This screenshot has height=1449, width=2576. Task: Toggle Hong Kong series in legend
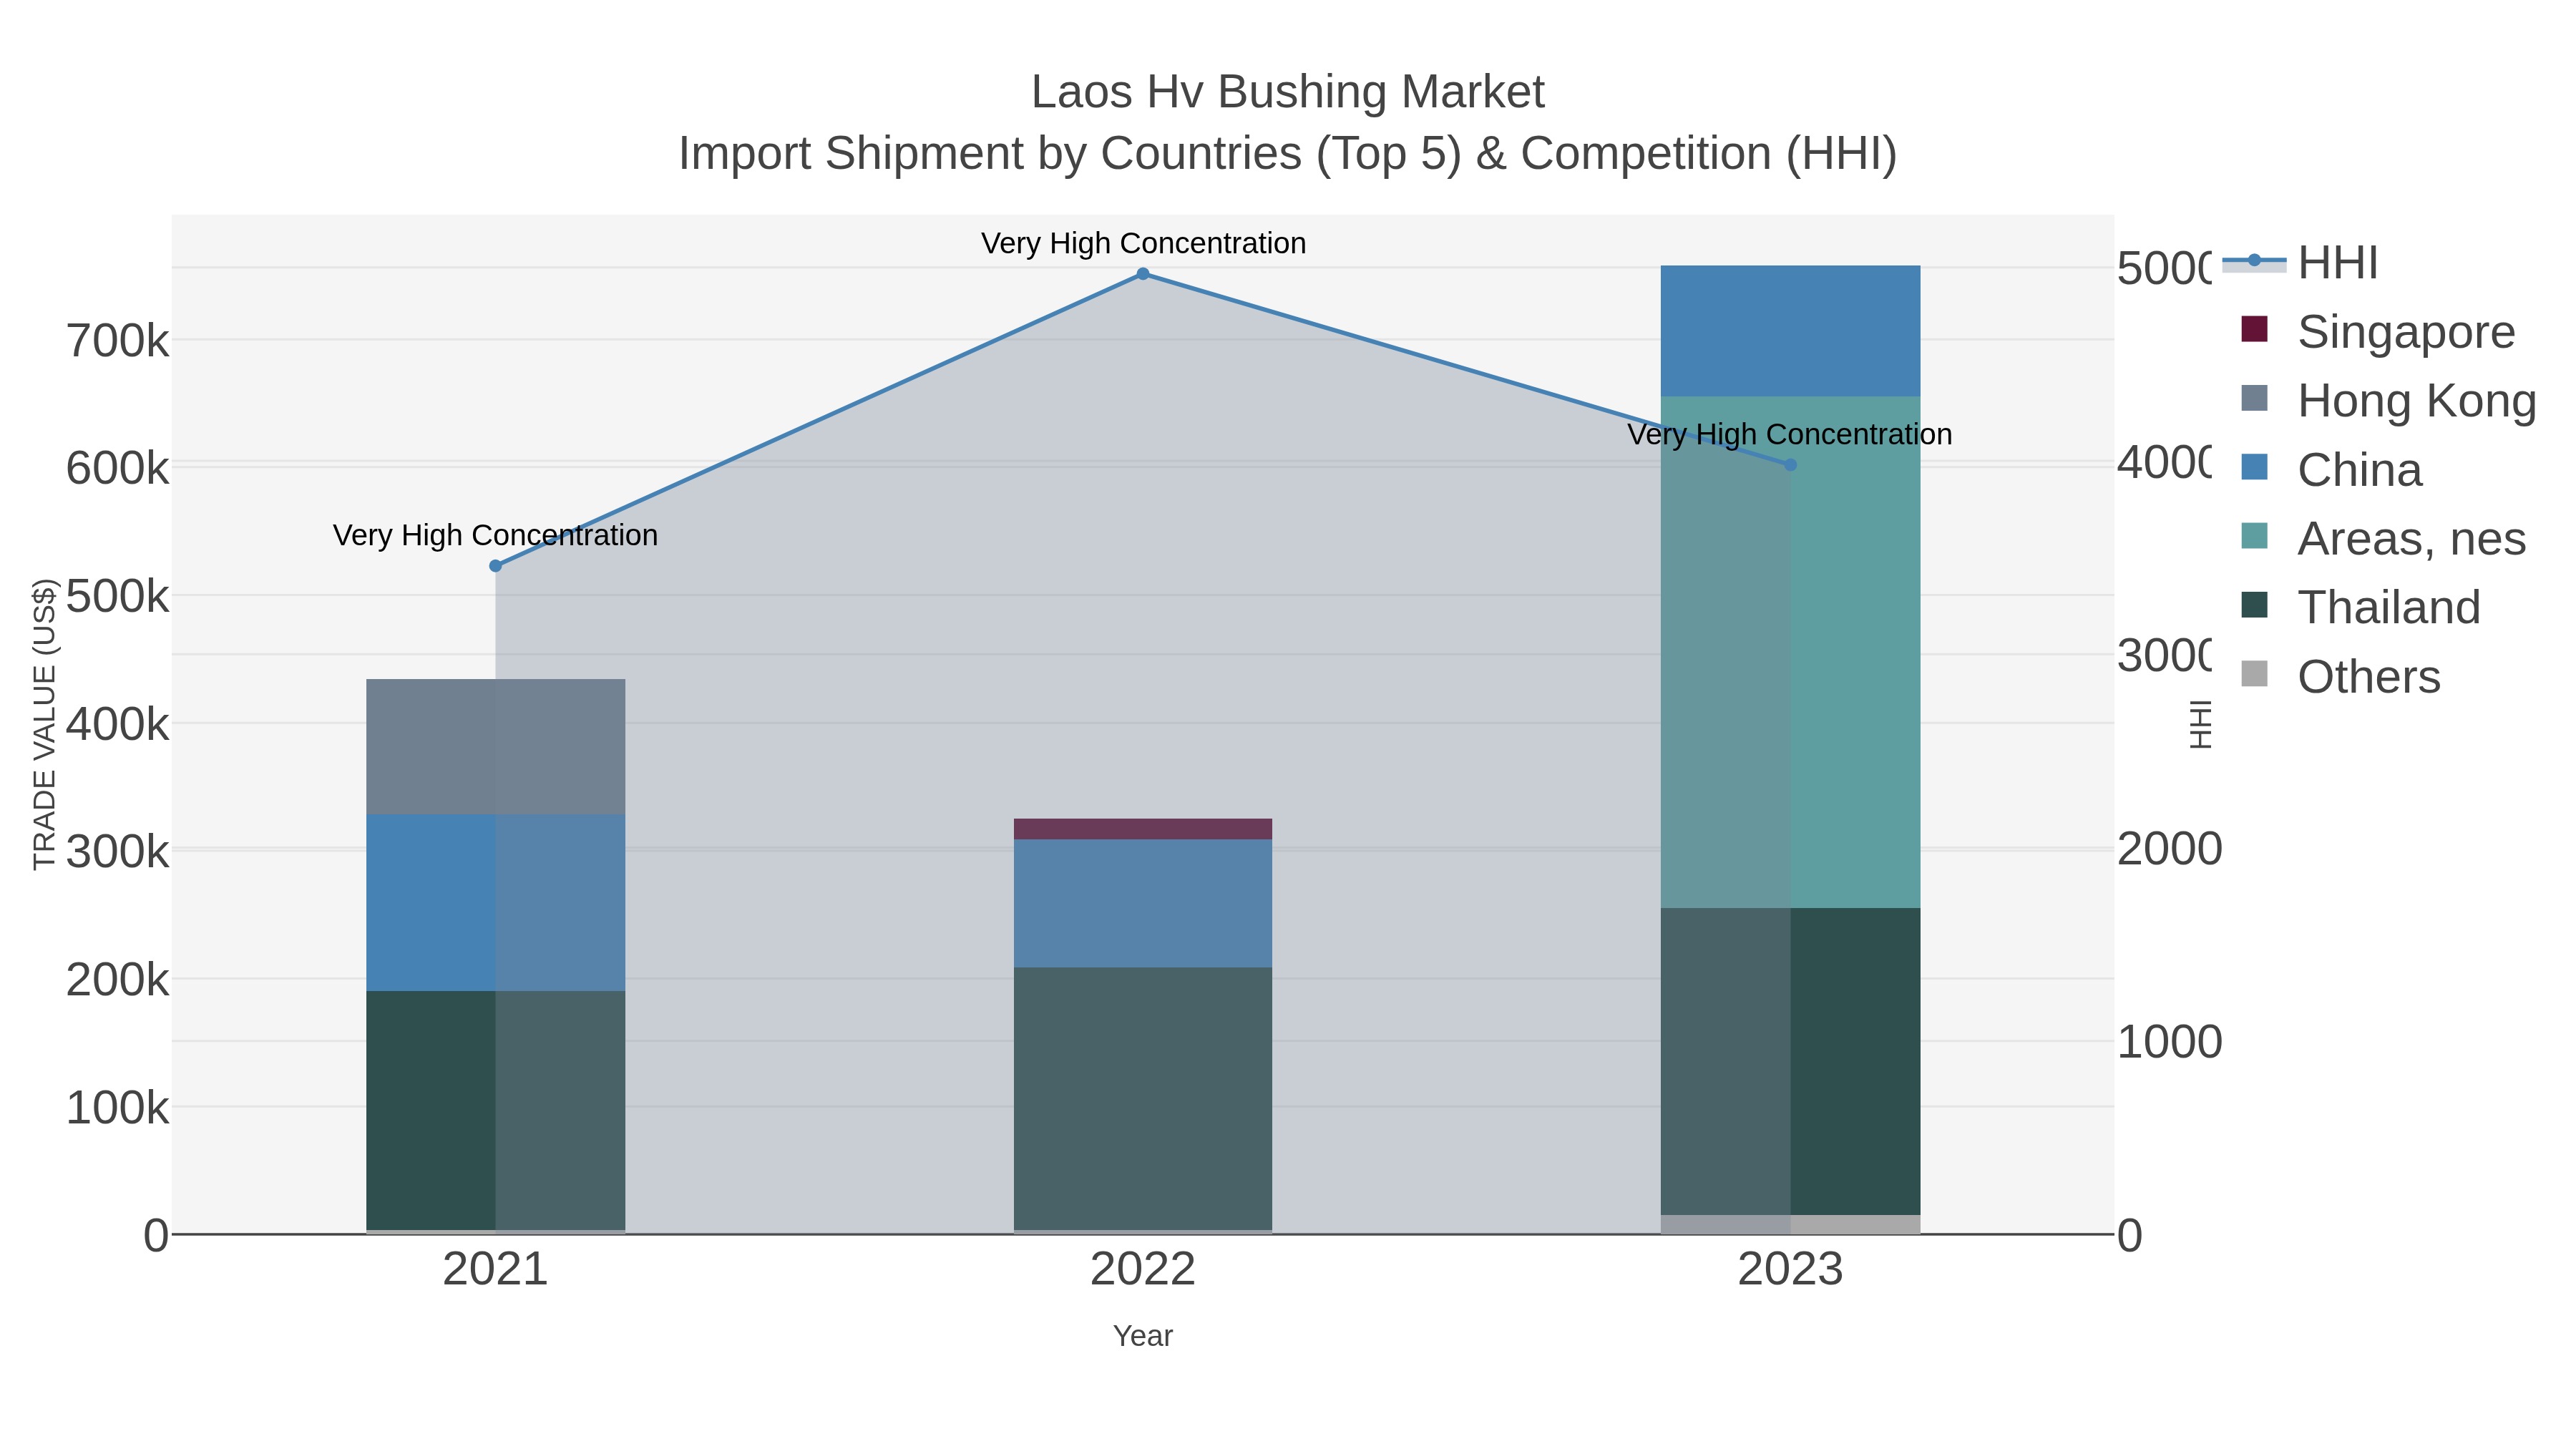coord(2388,401)
